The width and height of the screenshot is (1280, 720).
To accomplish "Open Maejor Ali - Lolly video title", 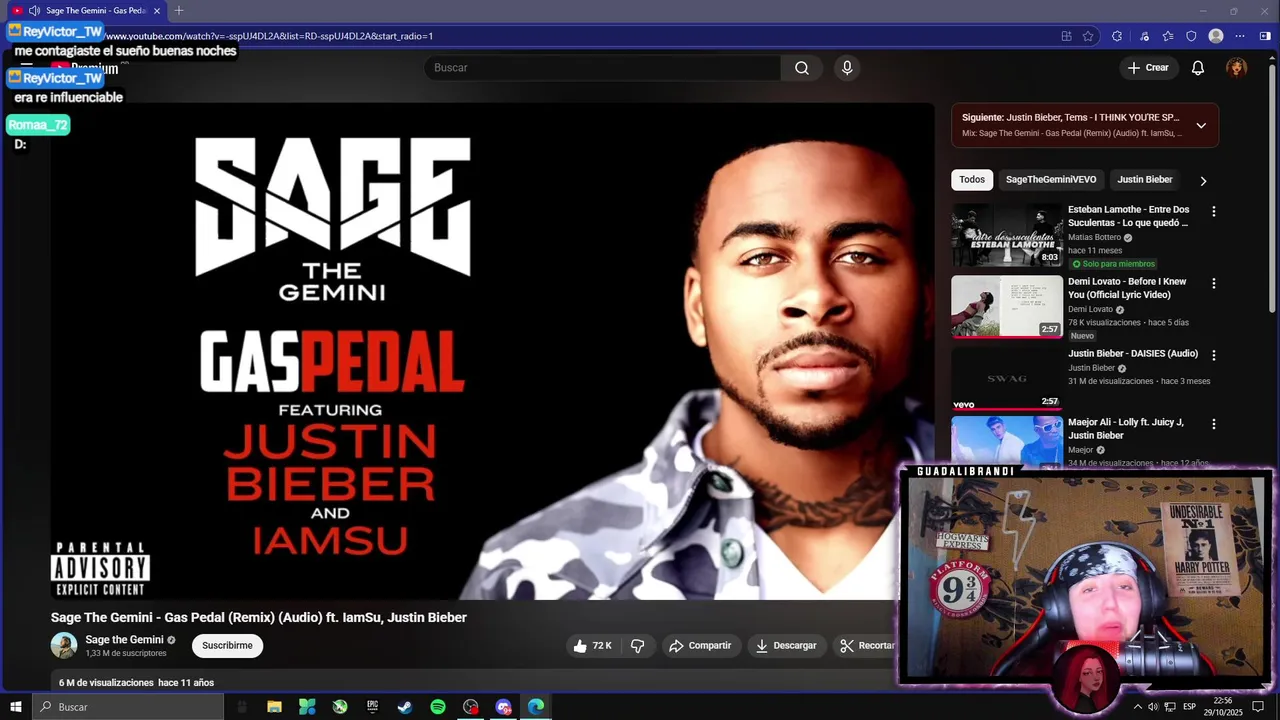I will (x=1126, y=429).
